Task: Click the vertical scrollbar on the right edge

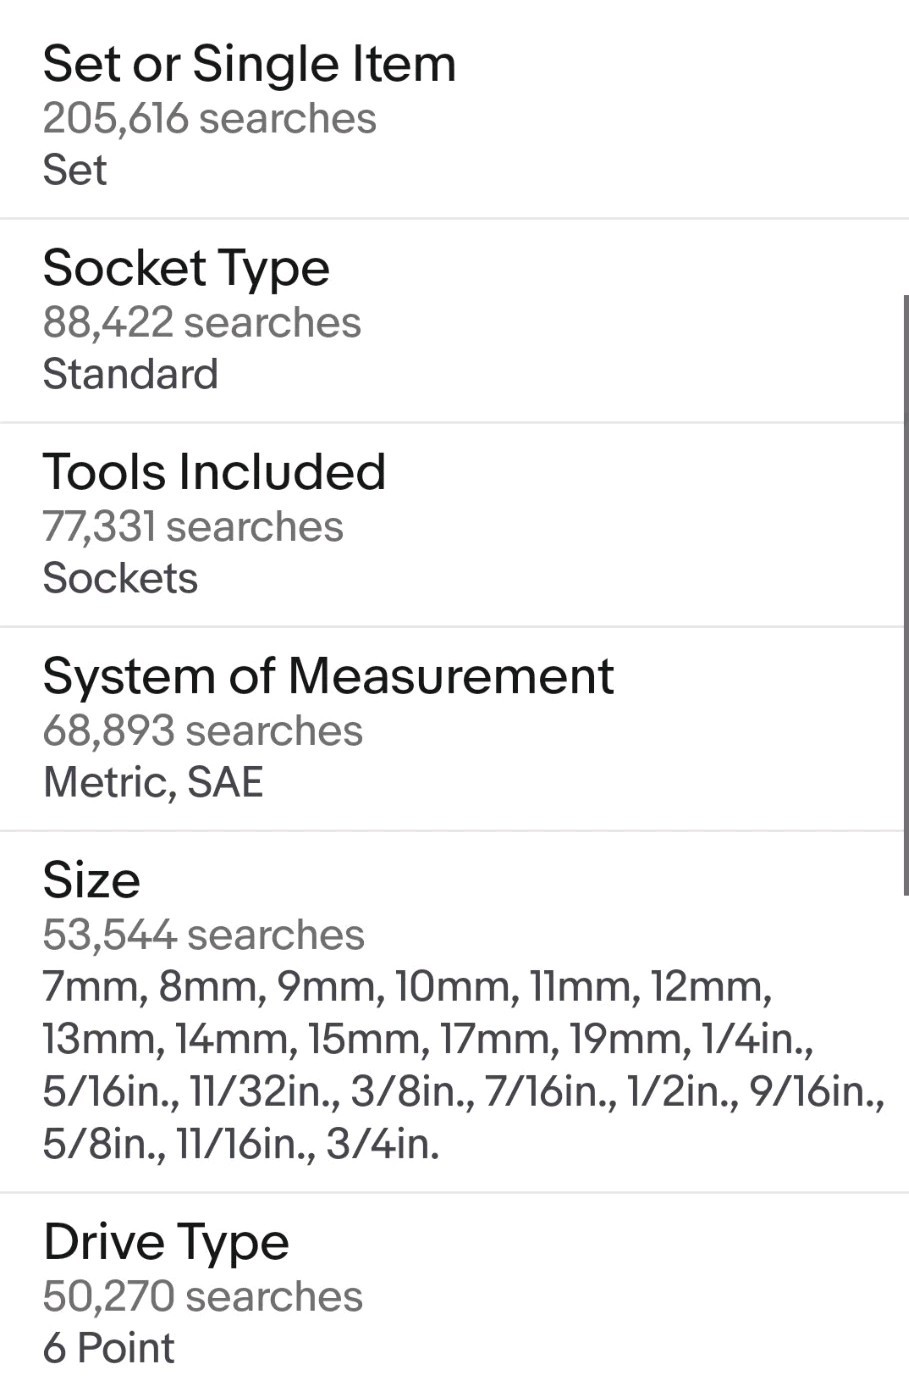Action: click(905, 595)
